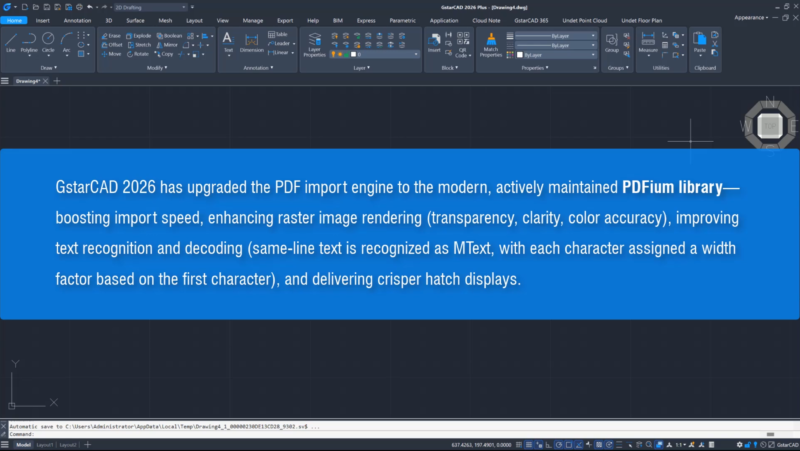Activate the Circle tool
800x451 pixels.
click(49, 42)
